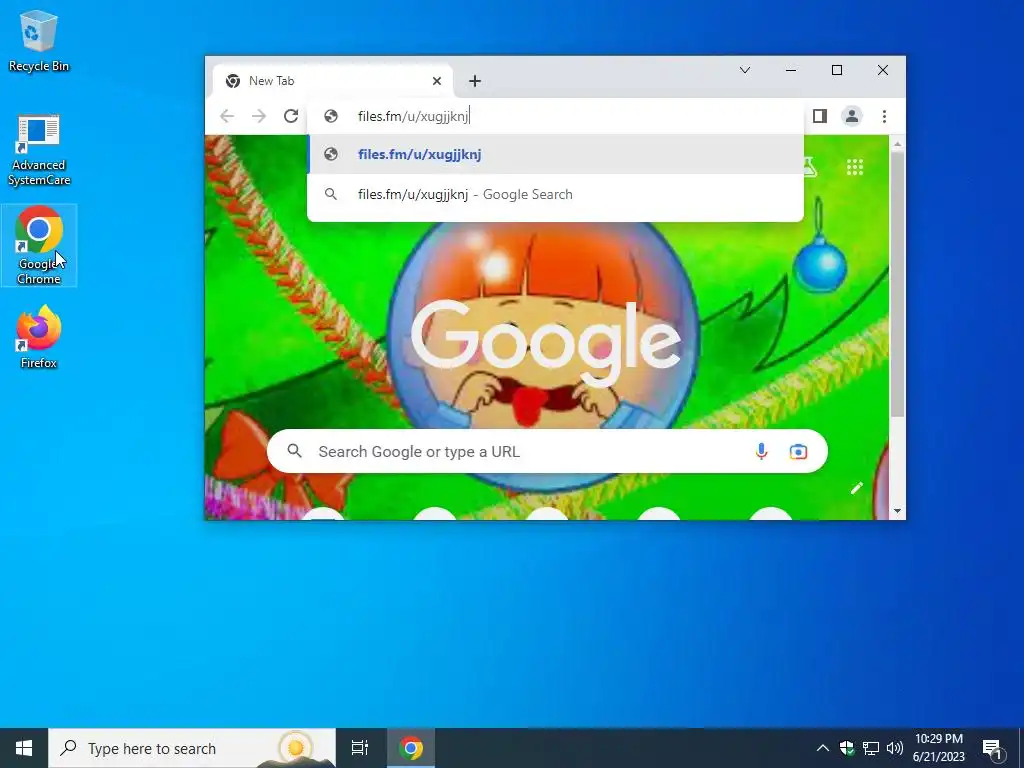Viewport: 1024px width, 768px height.
Task: Open Chrome's side panel icon
Action: click(820, 116)
